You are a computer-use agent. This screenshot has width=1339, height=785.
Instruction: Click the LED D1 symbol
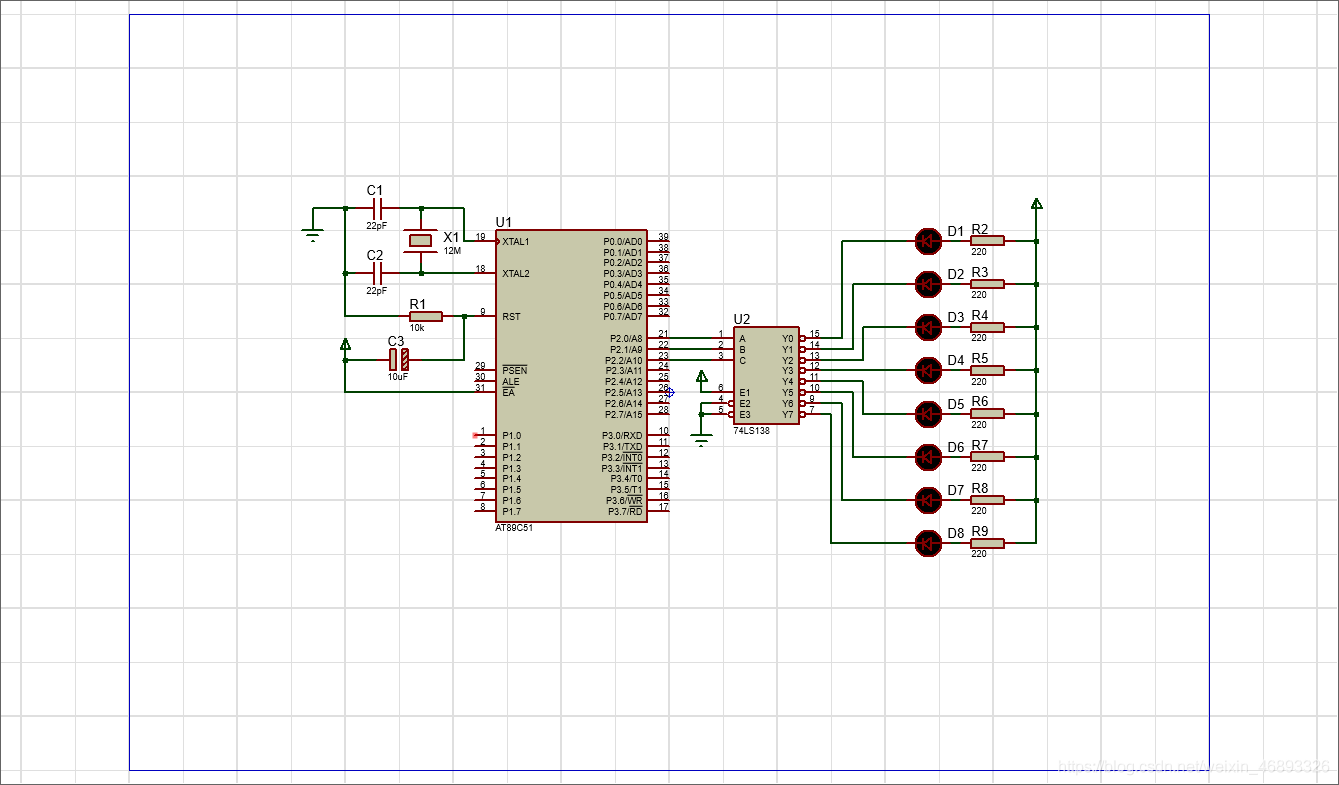click(x=929, y=240)
